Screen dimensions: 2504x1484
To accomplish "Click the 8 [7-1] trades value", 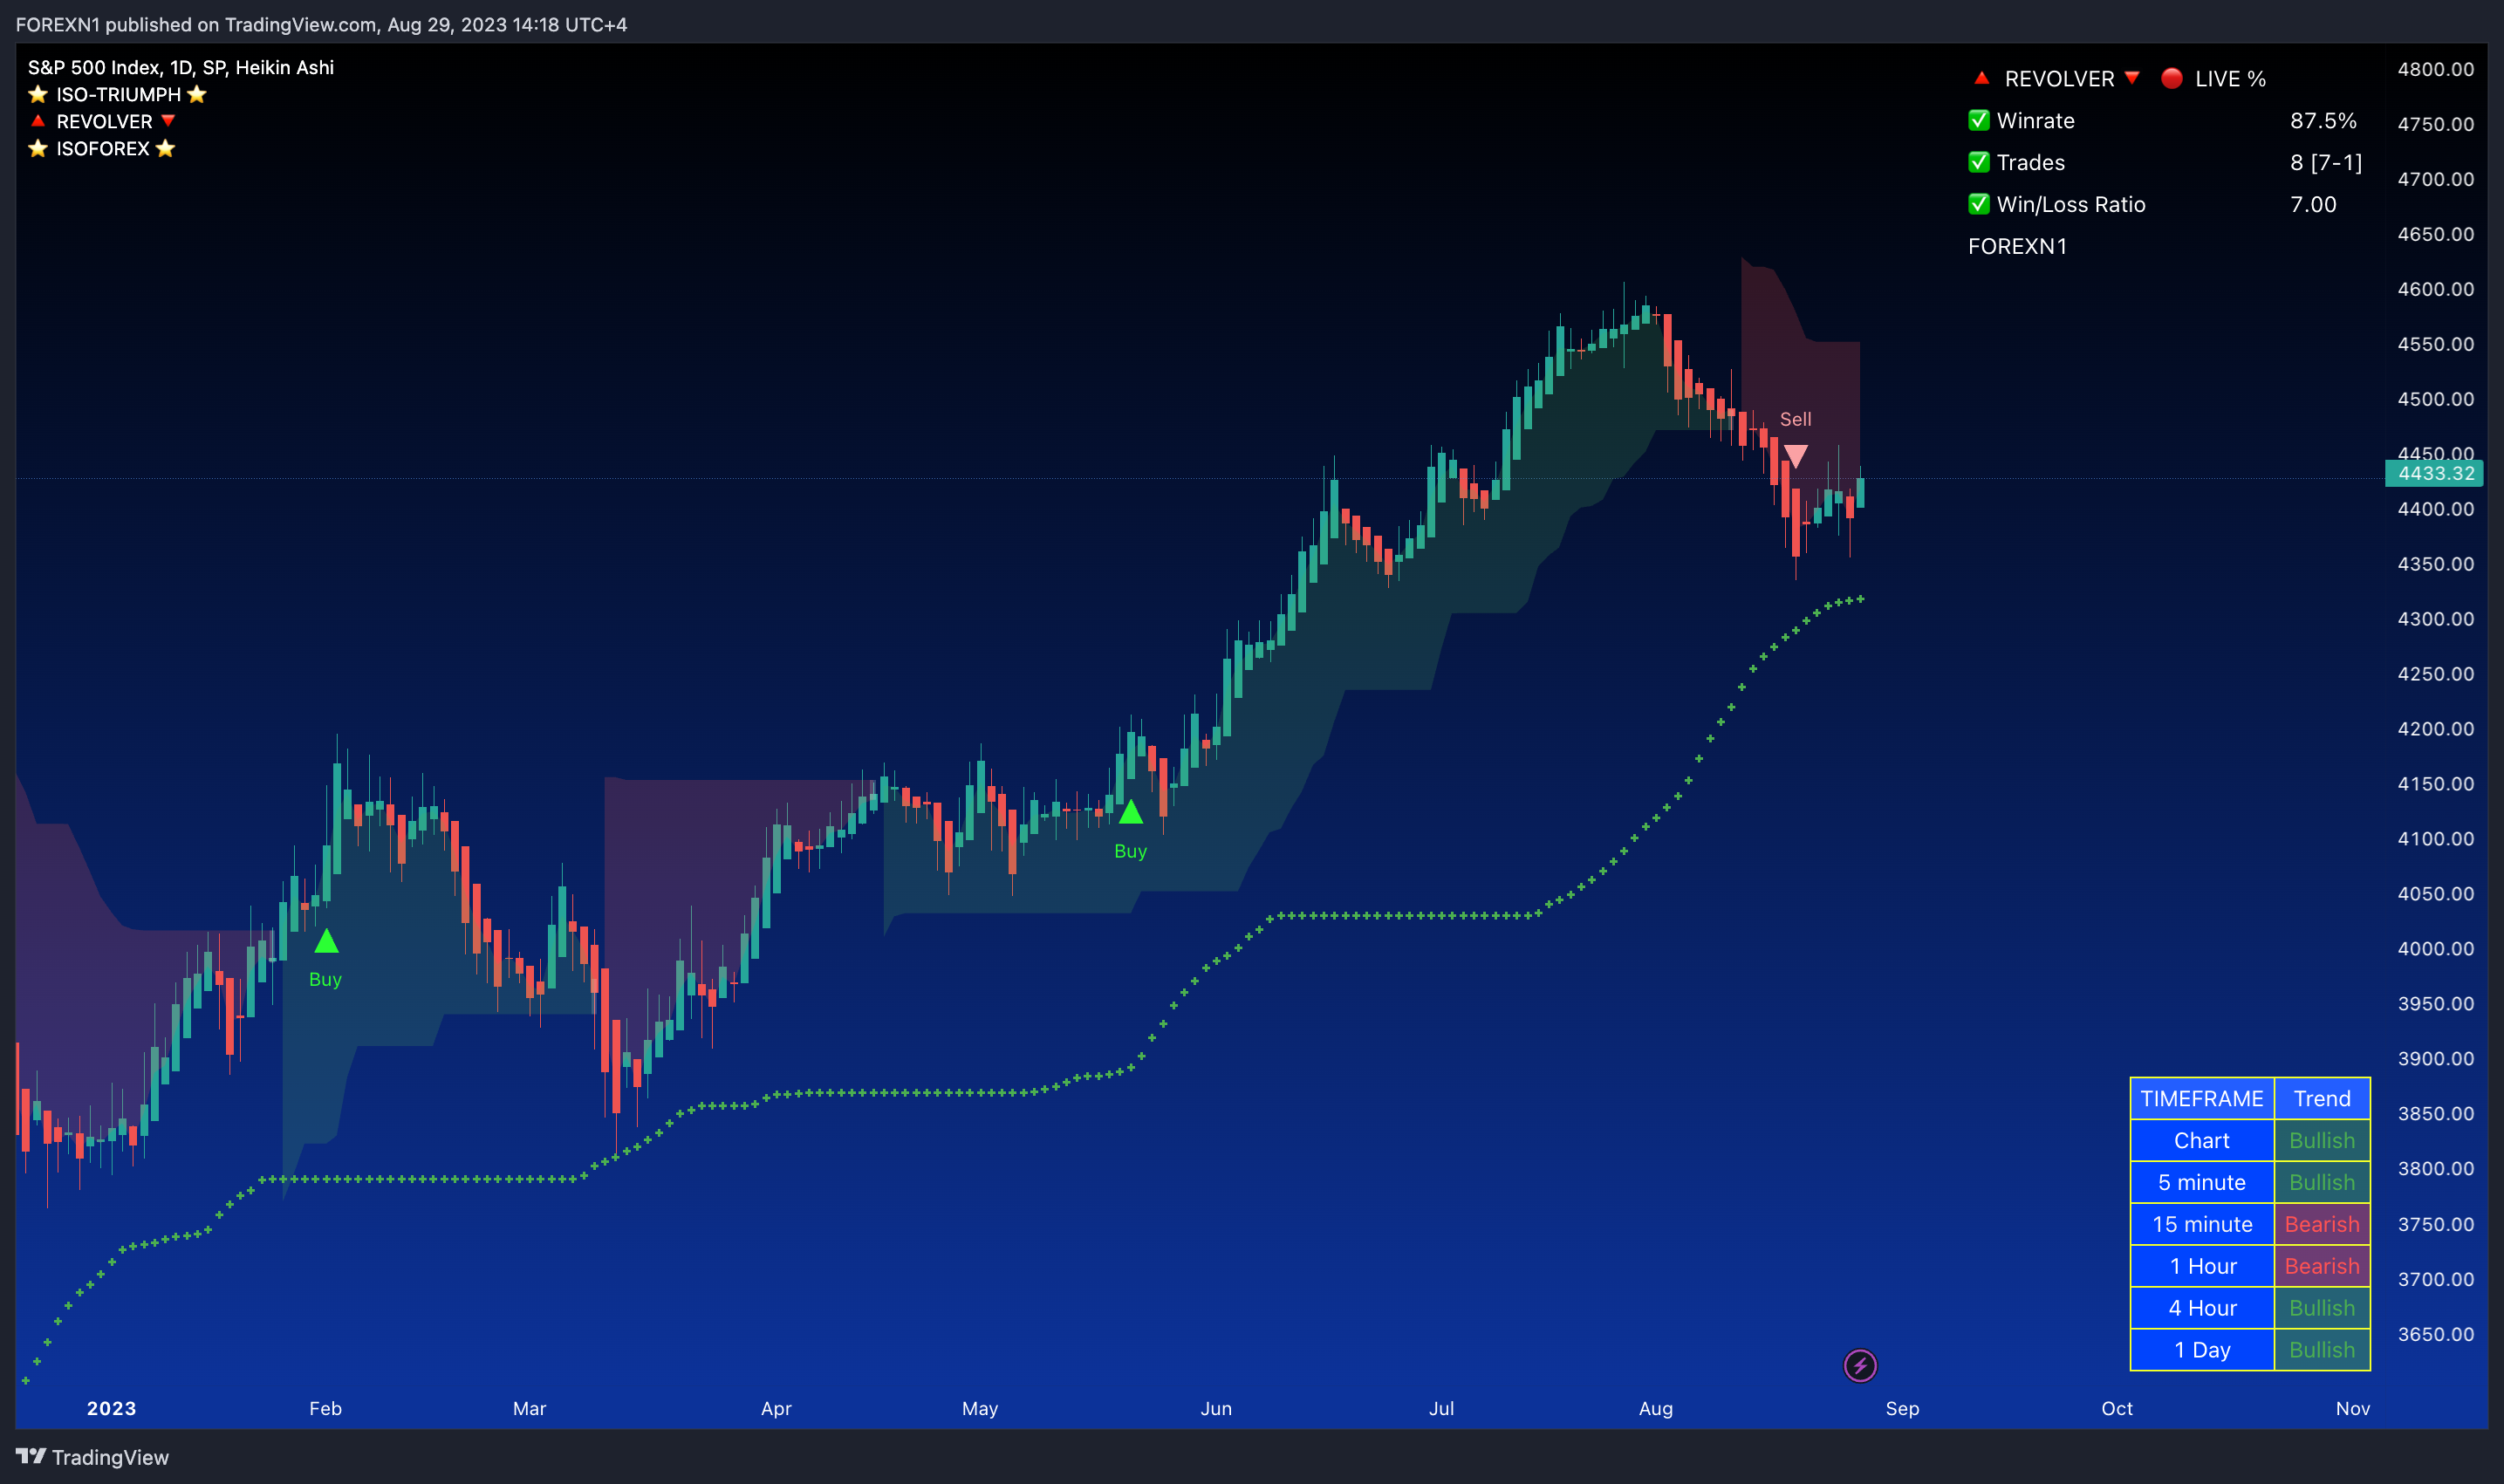I will [2326, 162].
